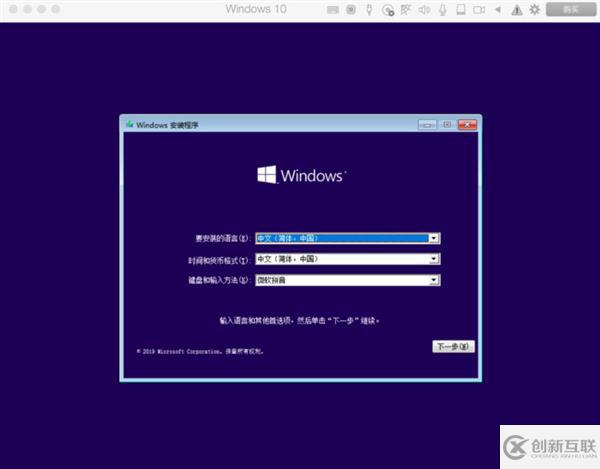Click the gray purchase button in title bar
The image size is (600, 469).
[x=571, y=10]
